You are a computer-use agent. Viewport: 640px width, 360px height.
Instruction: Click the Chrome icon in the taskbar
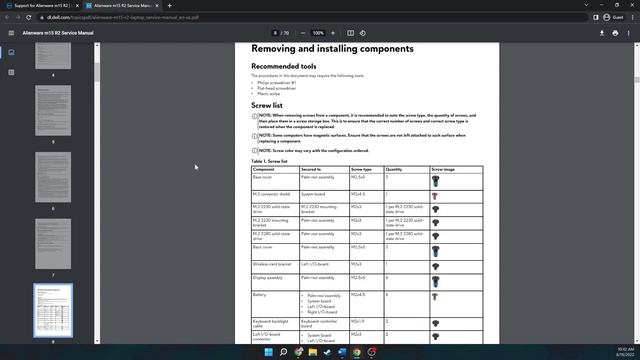pyautogui.click(x=357, y=352)
